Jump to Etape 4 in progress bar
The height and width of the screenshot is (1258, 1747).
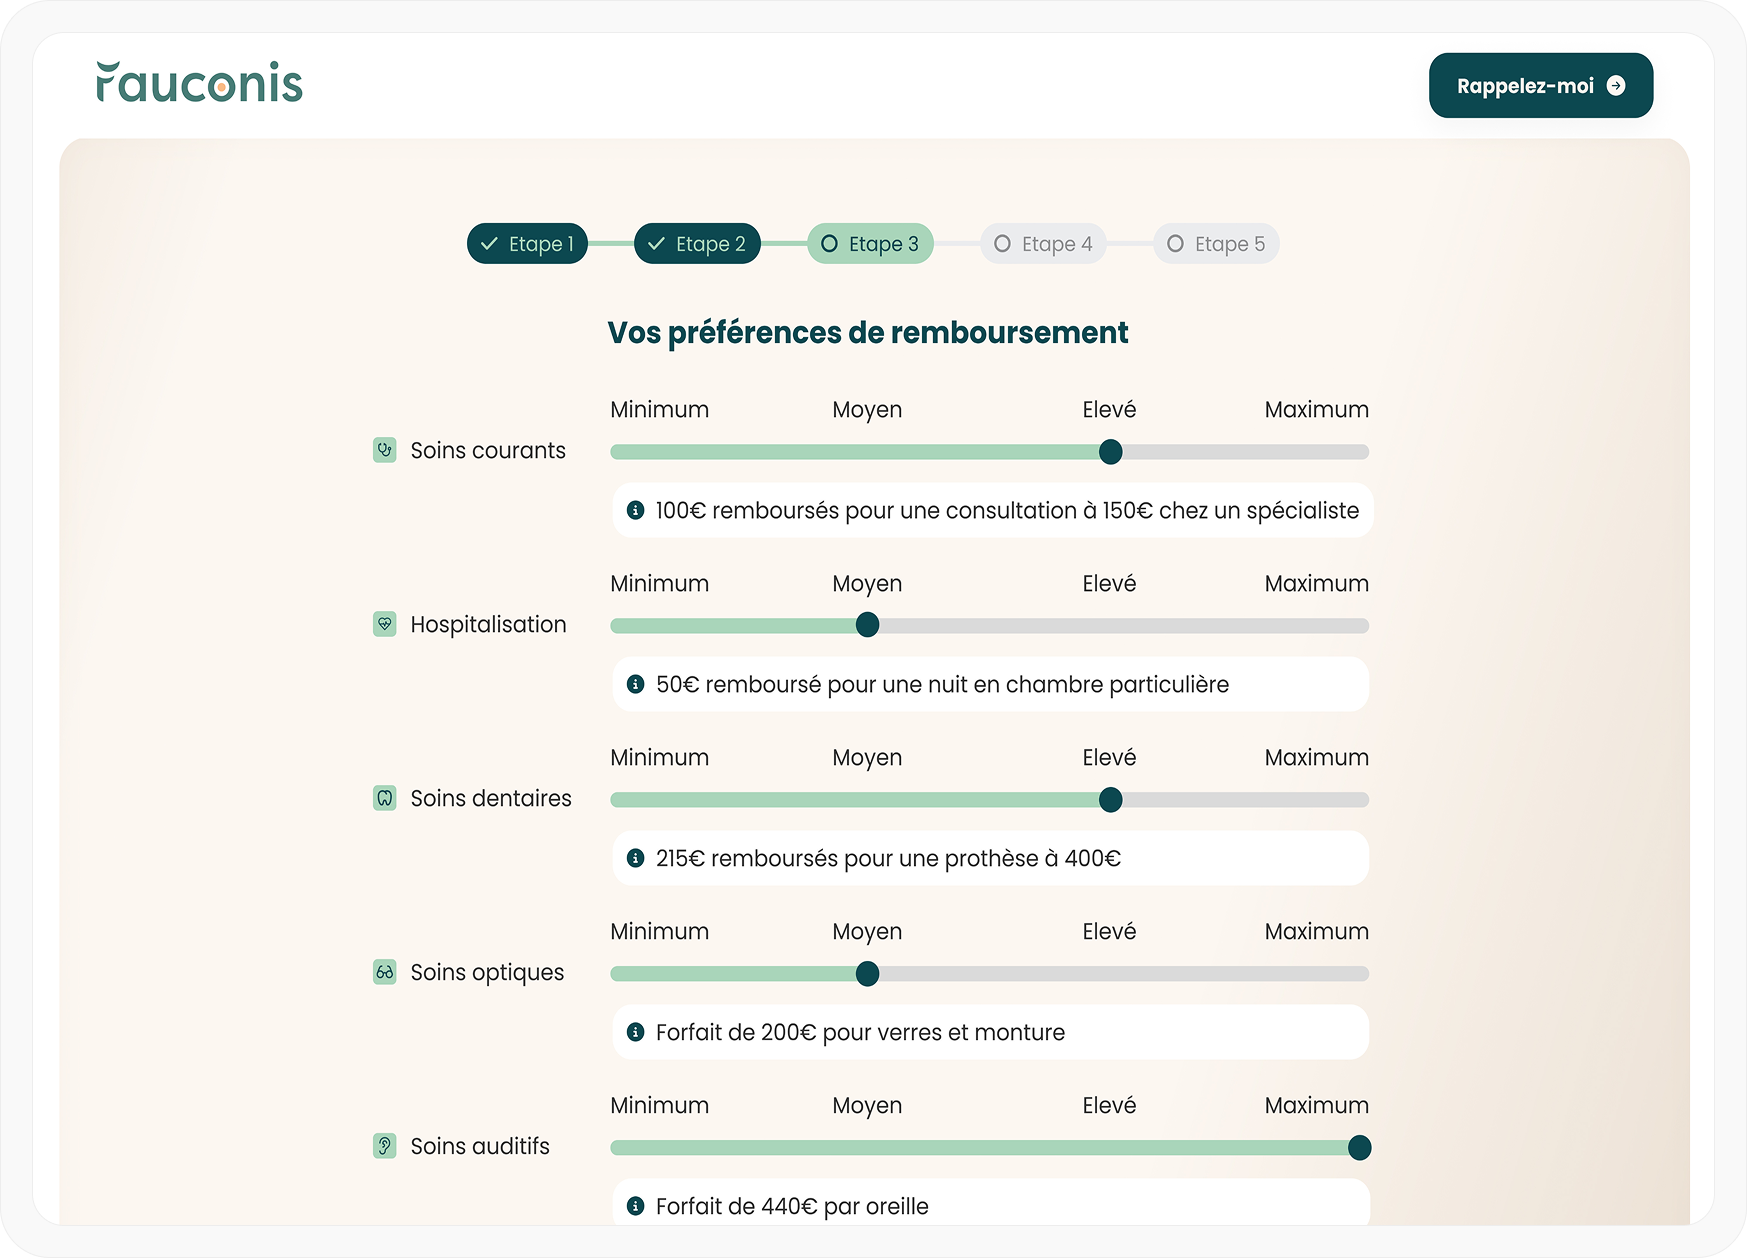pos(1043,244)
